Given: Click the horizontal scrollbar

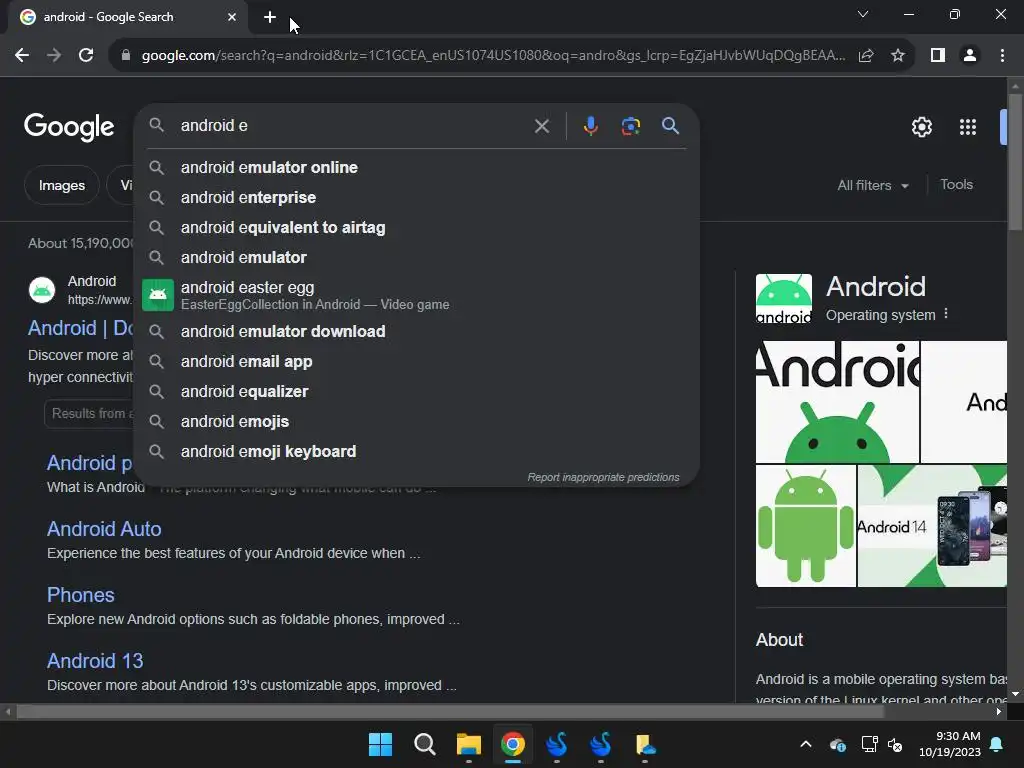Looking at the screenshot, I should pos(450,712).
